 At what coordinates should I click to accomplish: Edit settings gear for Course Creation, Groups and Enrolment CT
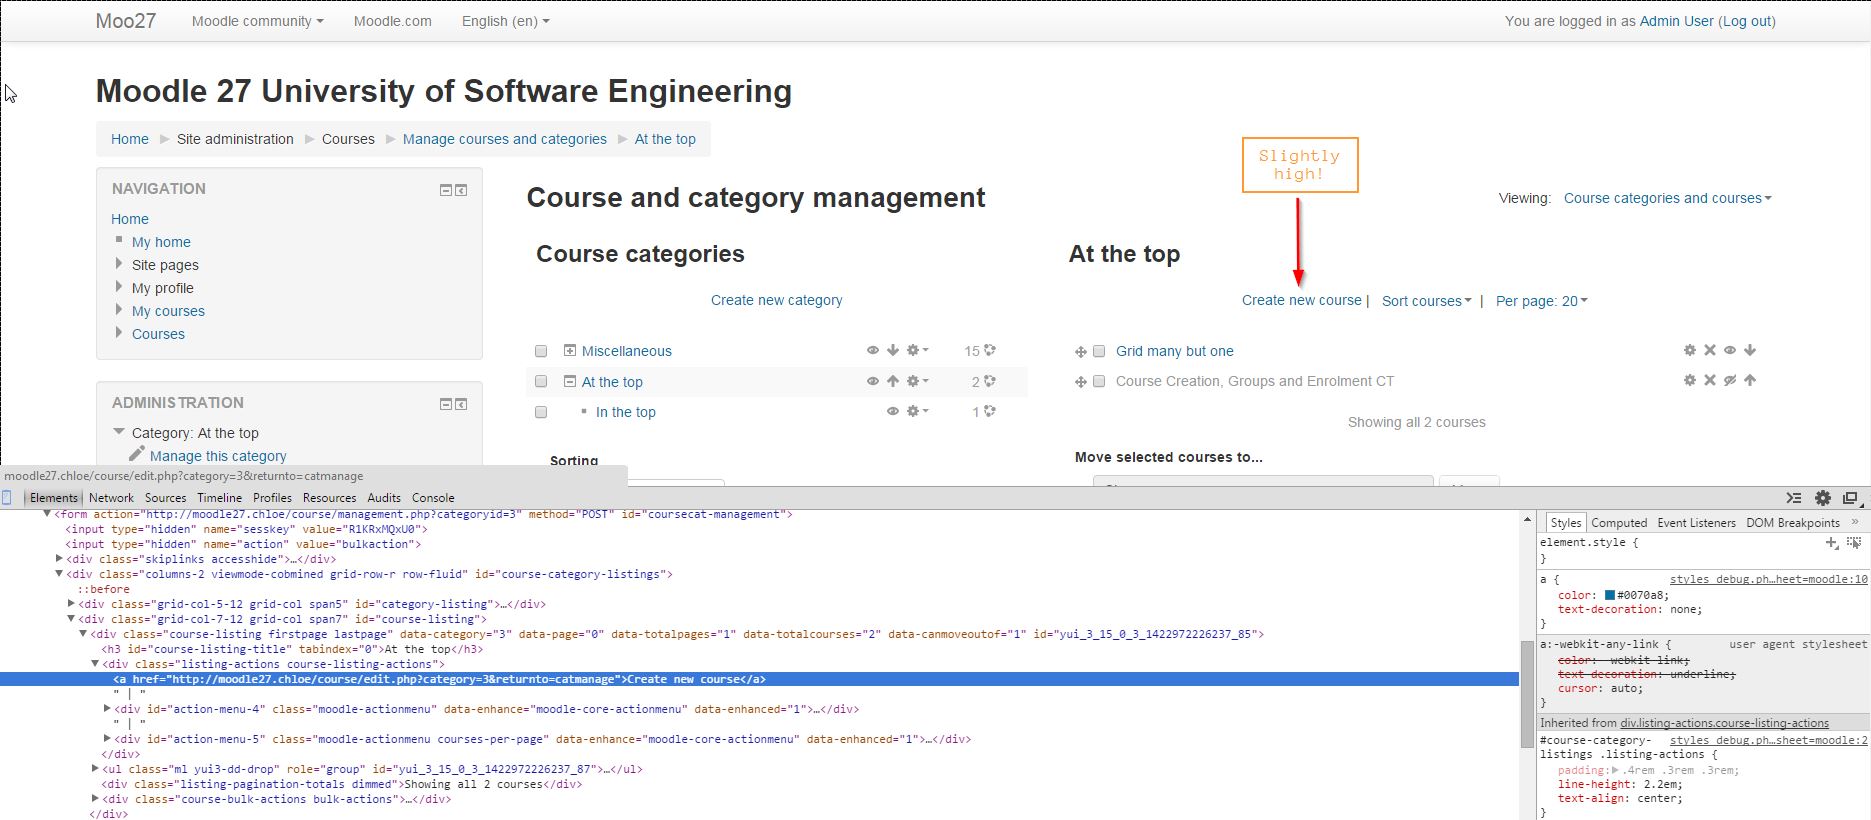(x=1690, y=380)
